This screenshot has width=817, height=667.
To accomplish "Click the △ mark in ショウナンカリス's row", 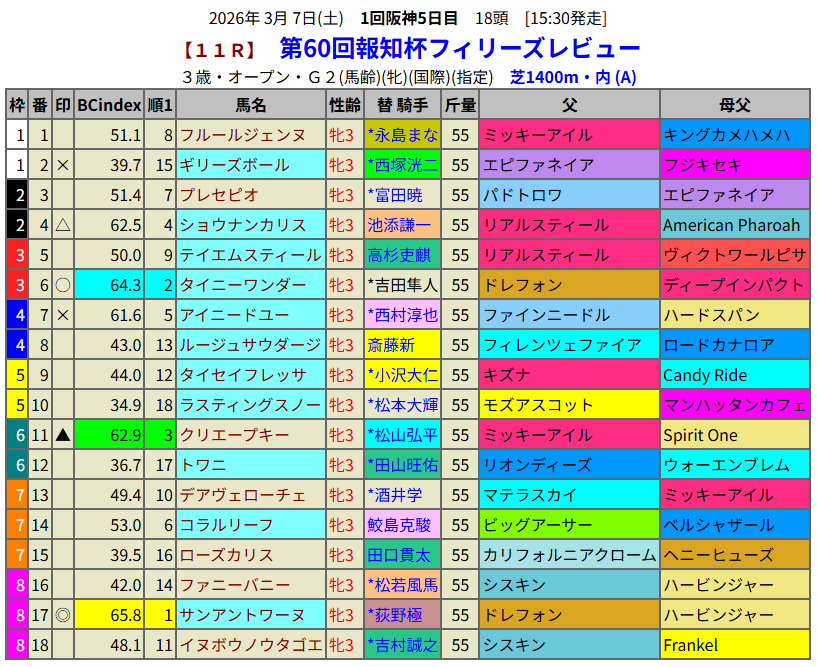I will click(63, 225).
